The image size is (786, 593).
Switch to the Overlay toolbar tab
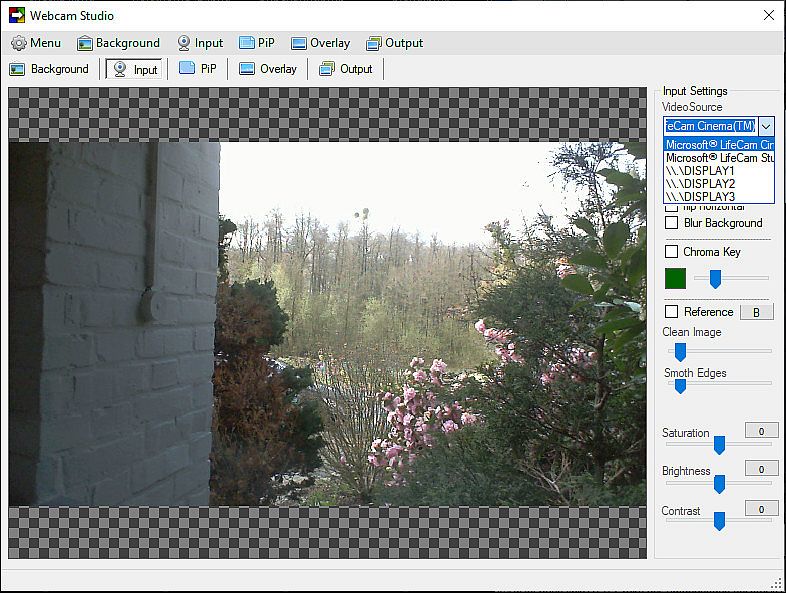[x=268, y=69]
